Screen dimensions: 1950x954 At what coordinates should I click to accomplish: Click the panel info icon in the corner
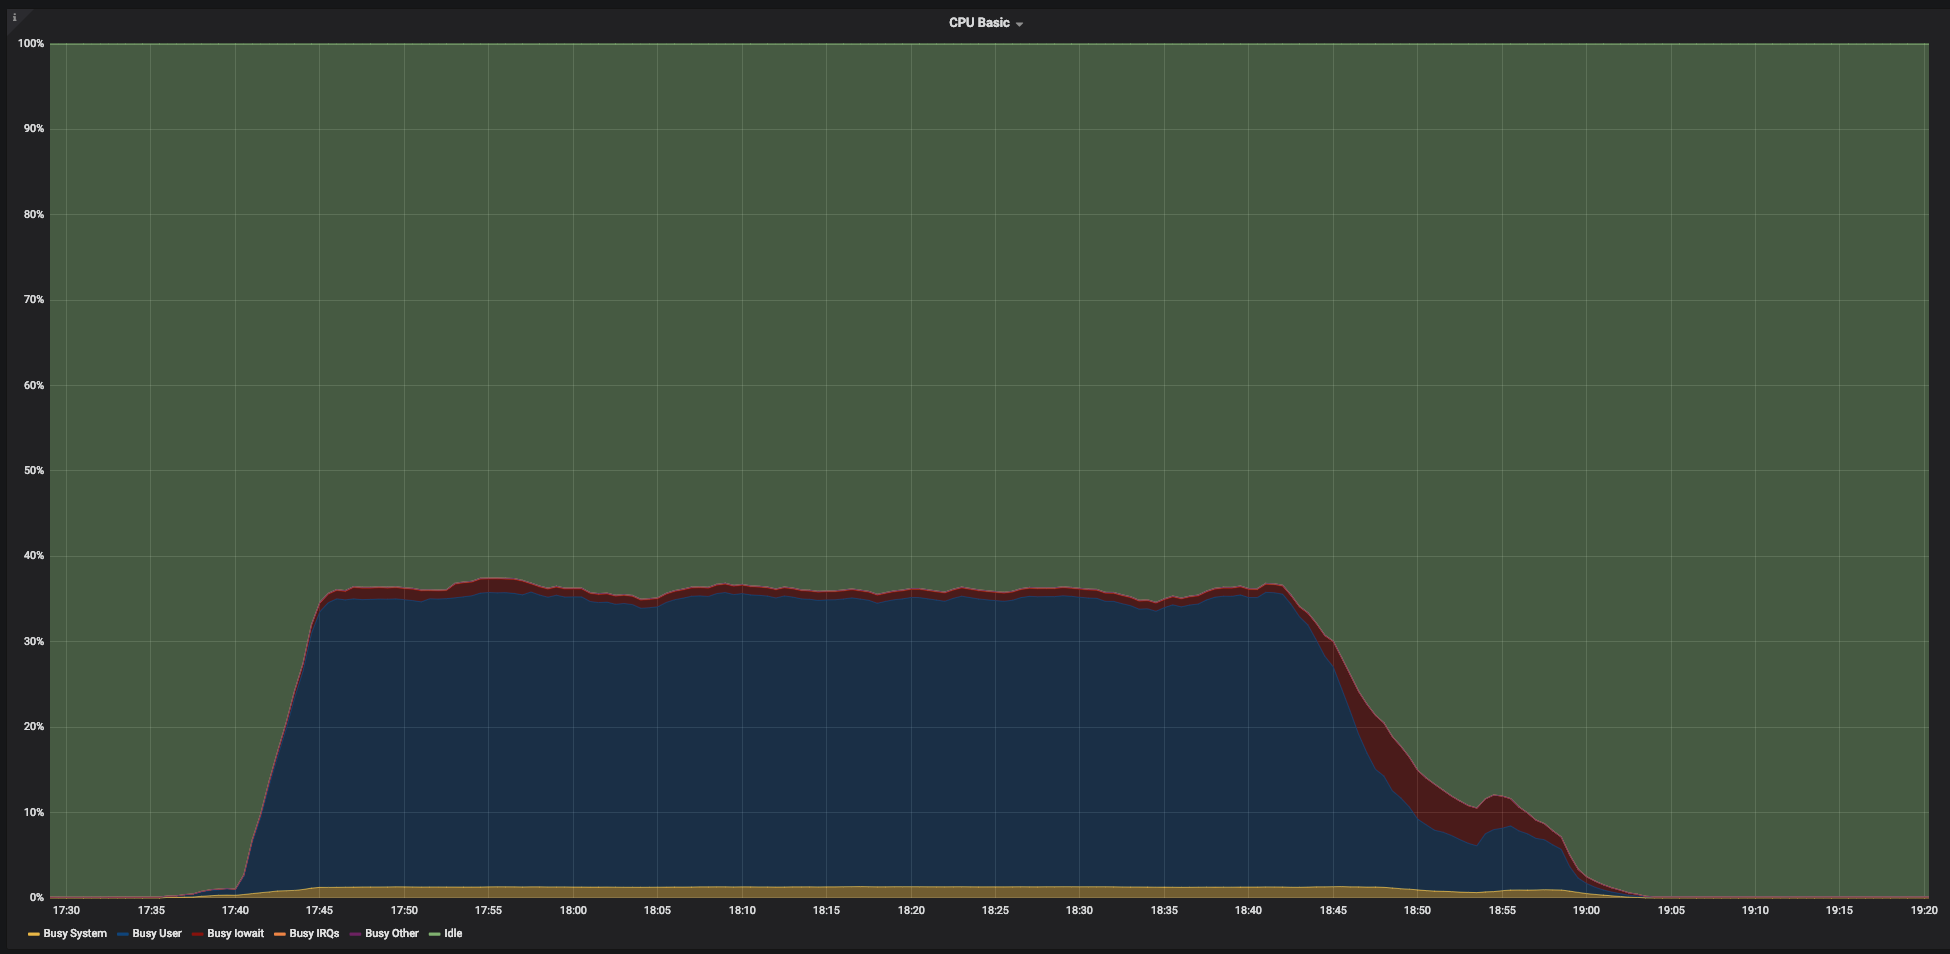tap(15, 17)
